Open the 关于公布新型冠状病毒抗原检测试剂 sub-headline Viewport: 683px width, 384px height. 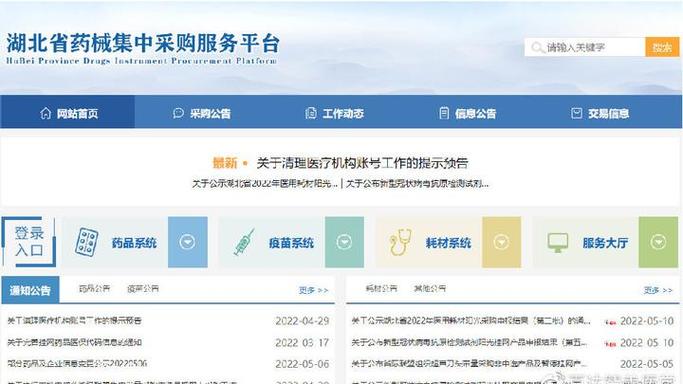click(417, 184)
